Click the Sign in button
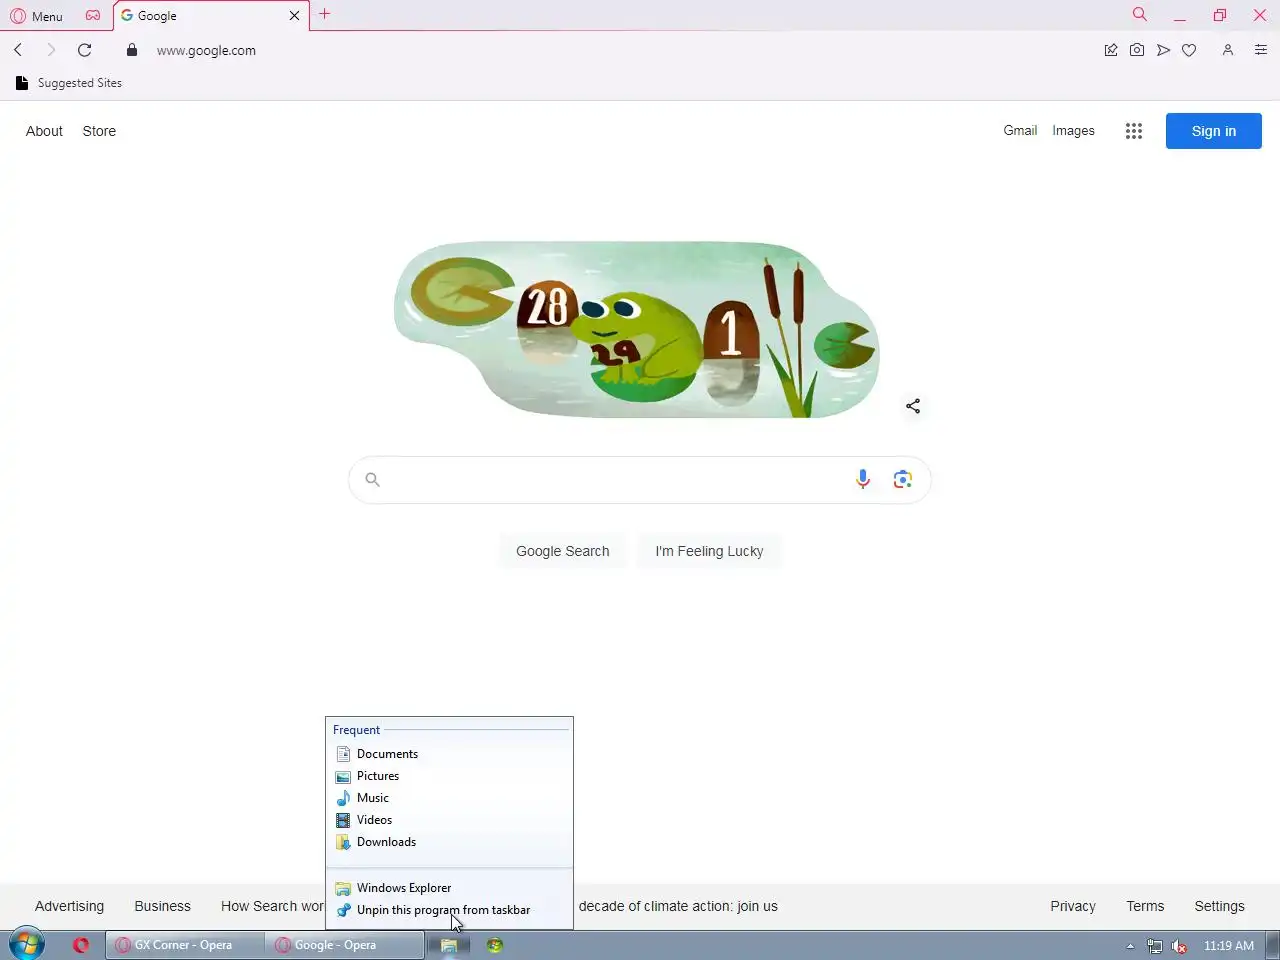Image resolution: width=1280 pixels, height=960 pixels. point(1213,131)
